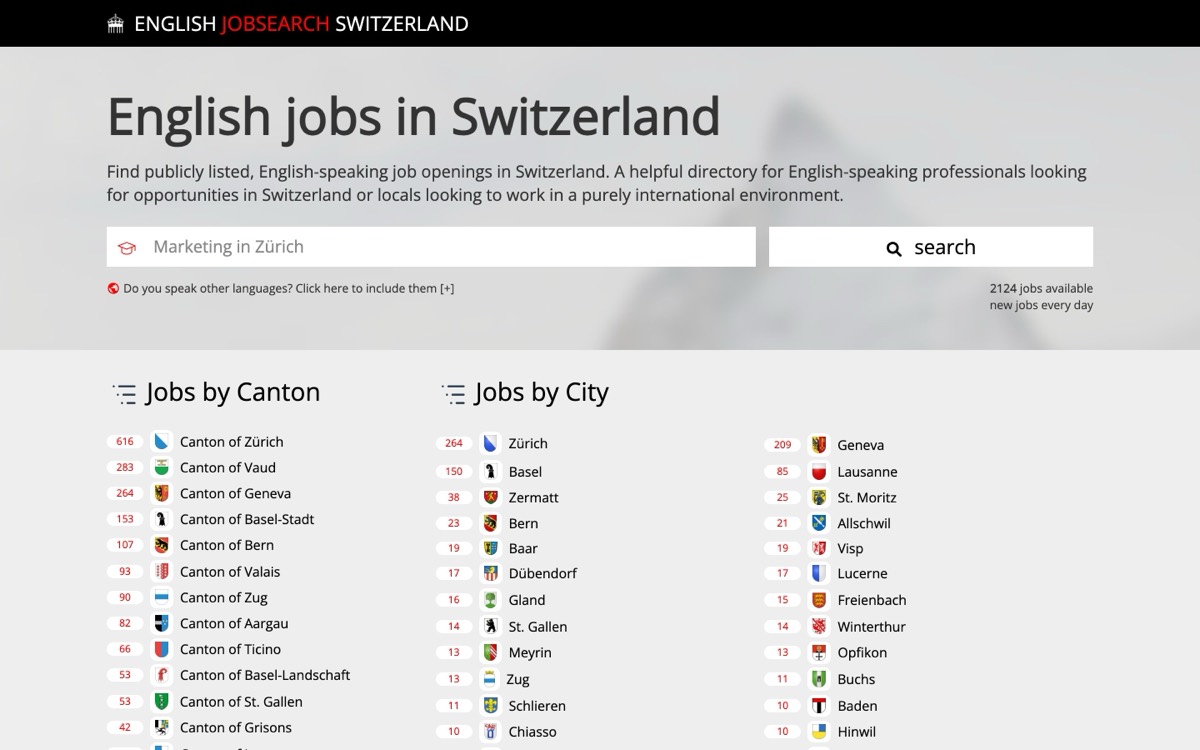Click Canton of Ticino crest icon
This screenshot has height=750, width=1200.
click(x=161, y=649)
